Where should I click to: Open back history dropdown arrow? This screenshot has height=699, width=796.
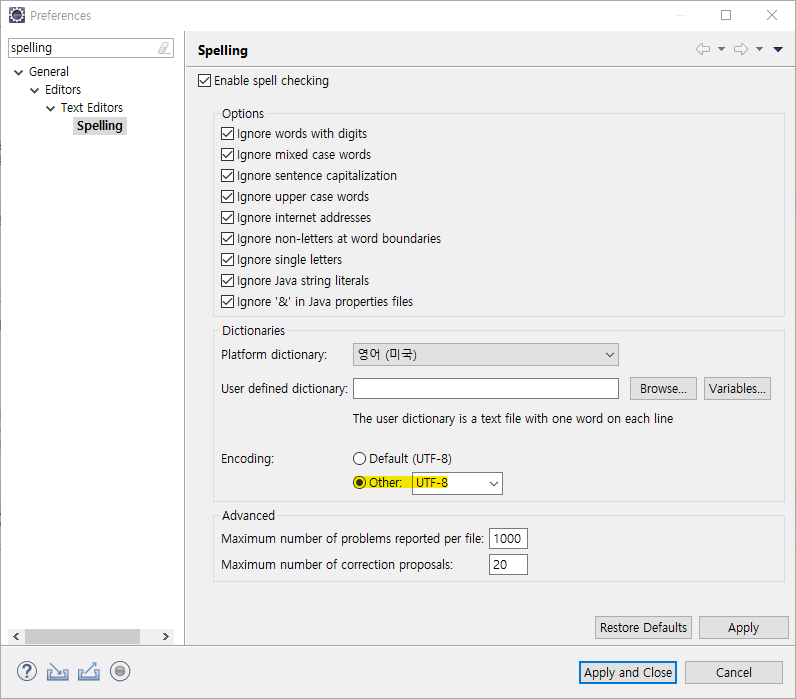tap(721, 49)
